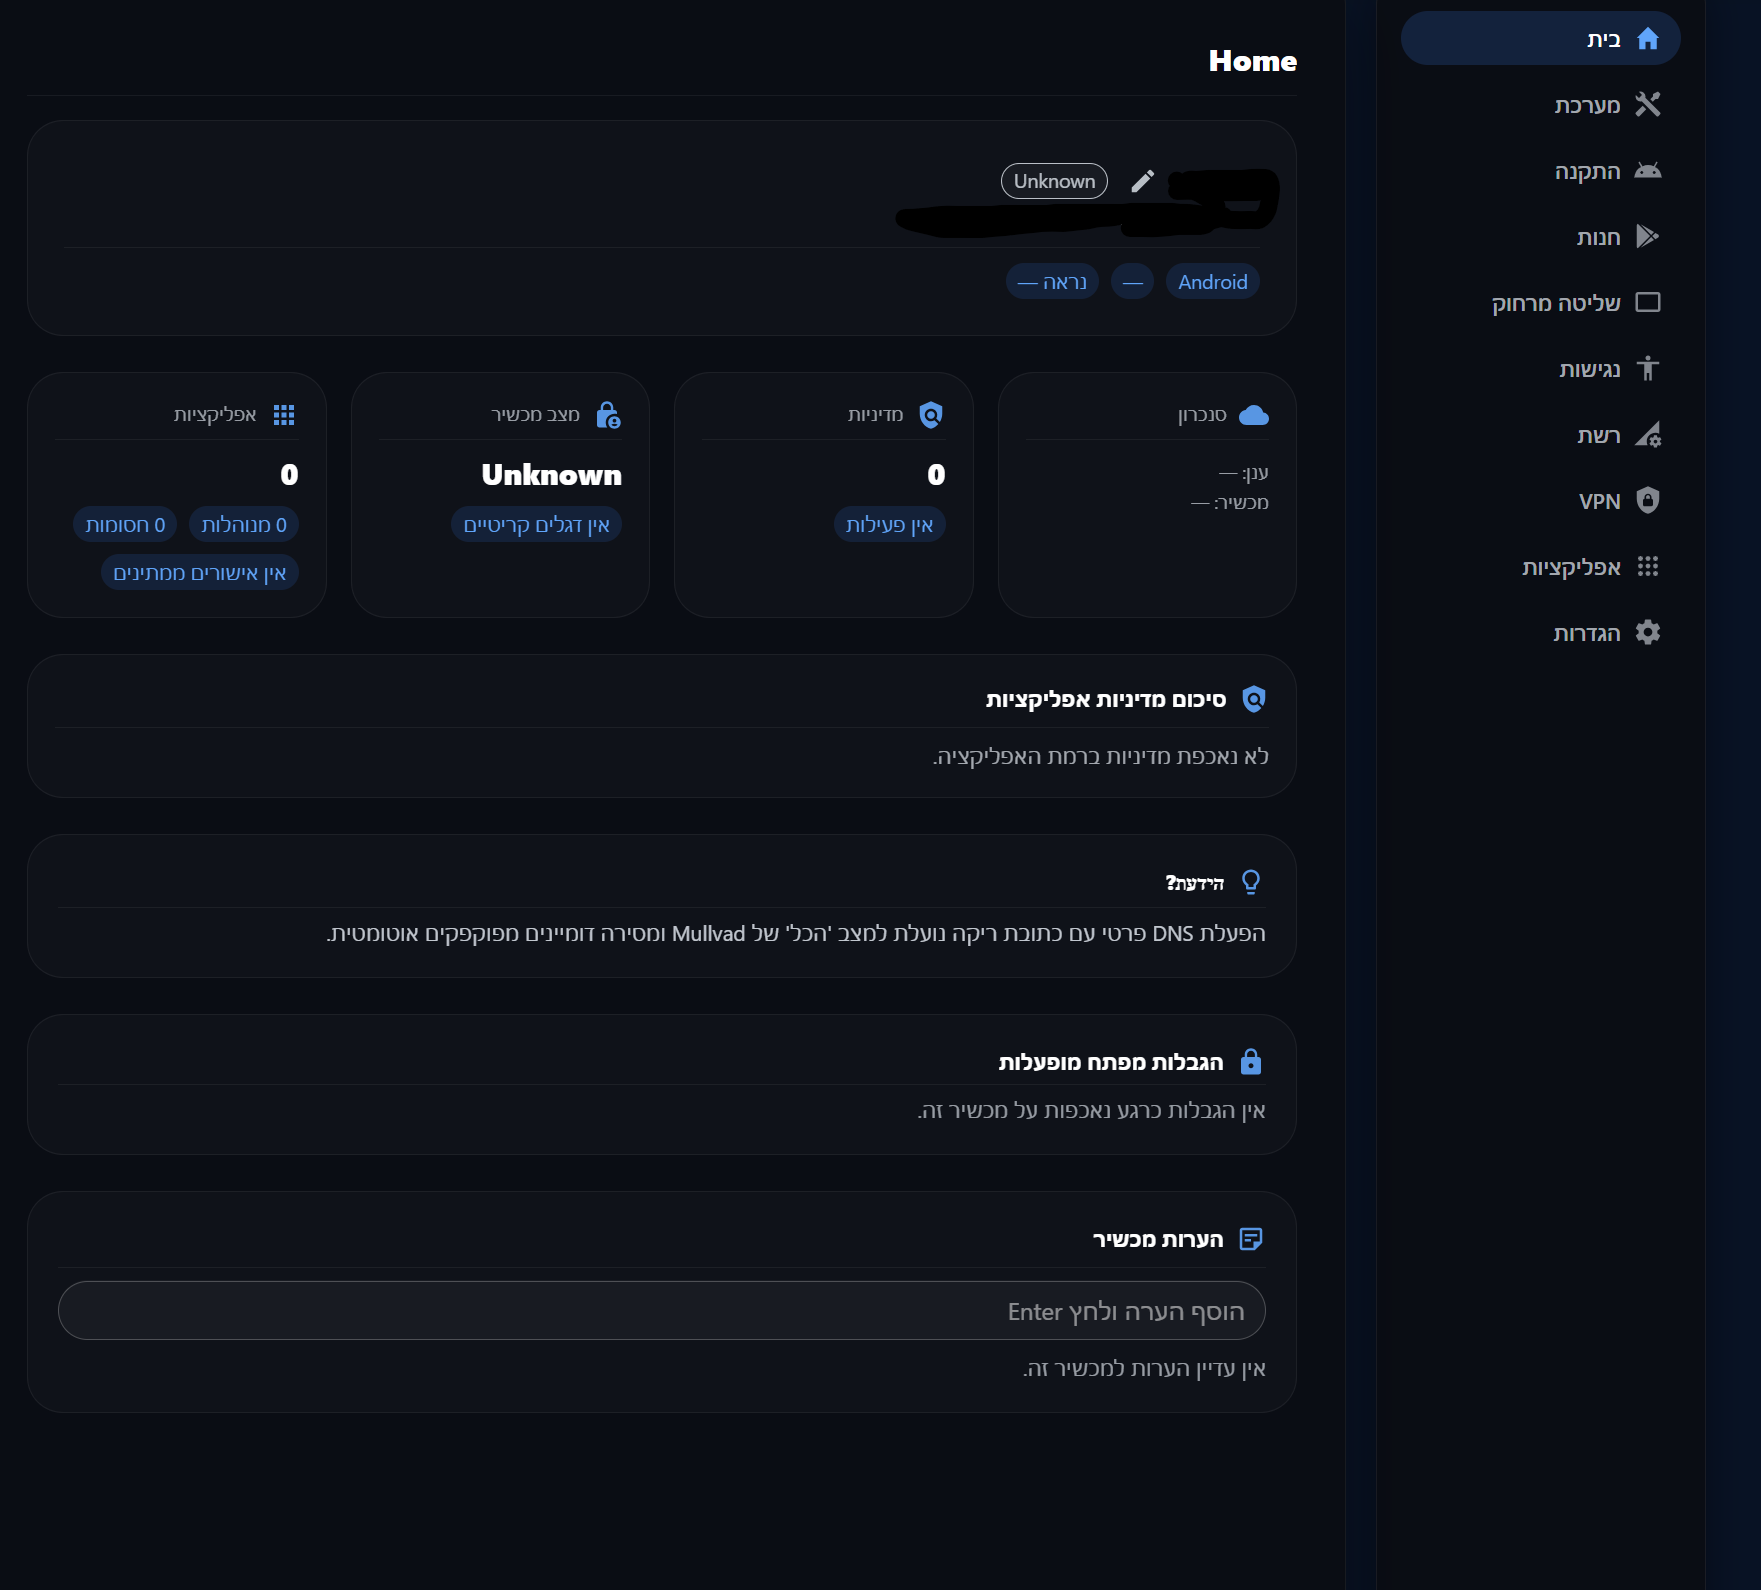Click the lightbulb icon next to הידעת
Screen dimensions: 1761x1590
(x=1250, y=882)
